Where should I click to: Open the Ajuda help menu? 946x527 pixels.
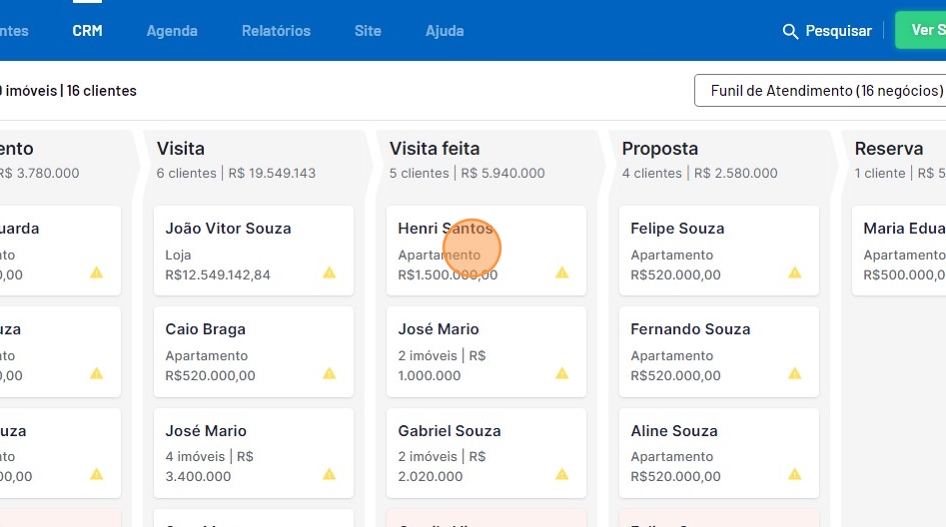click(x=444, y=31)
